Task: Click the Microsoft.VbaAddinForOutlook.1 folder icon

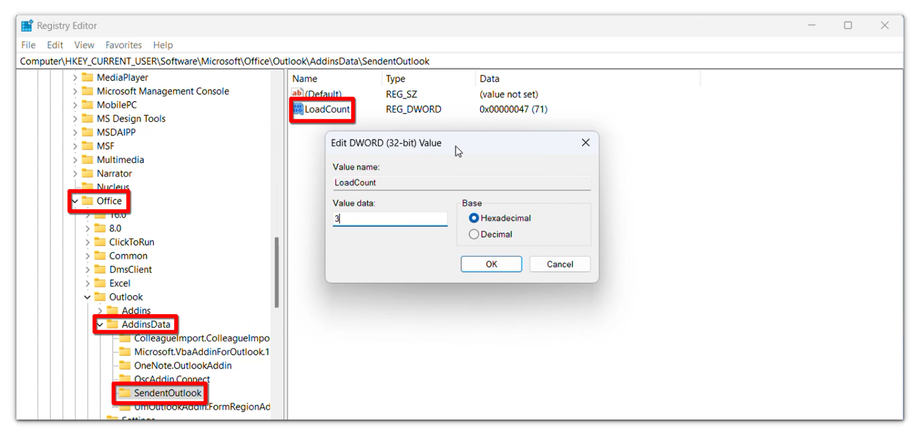Action: click(x=124, y=352)
